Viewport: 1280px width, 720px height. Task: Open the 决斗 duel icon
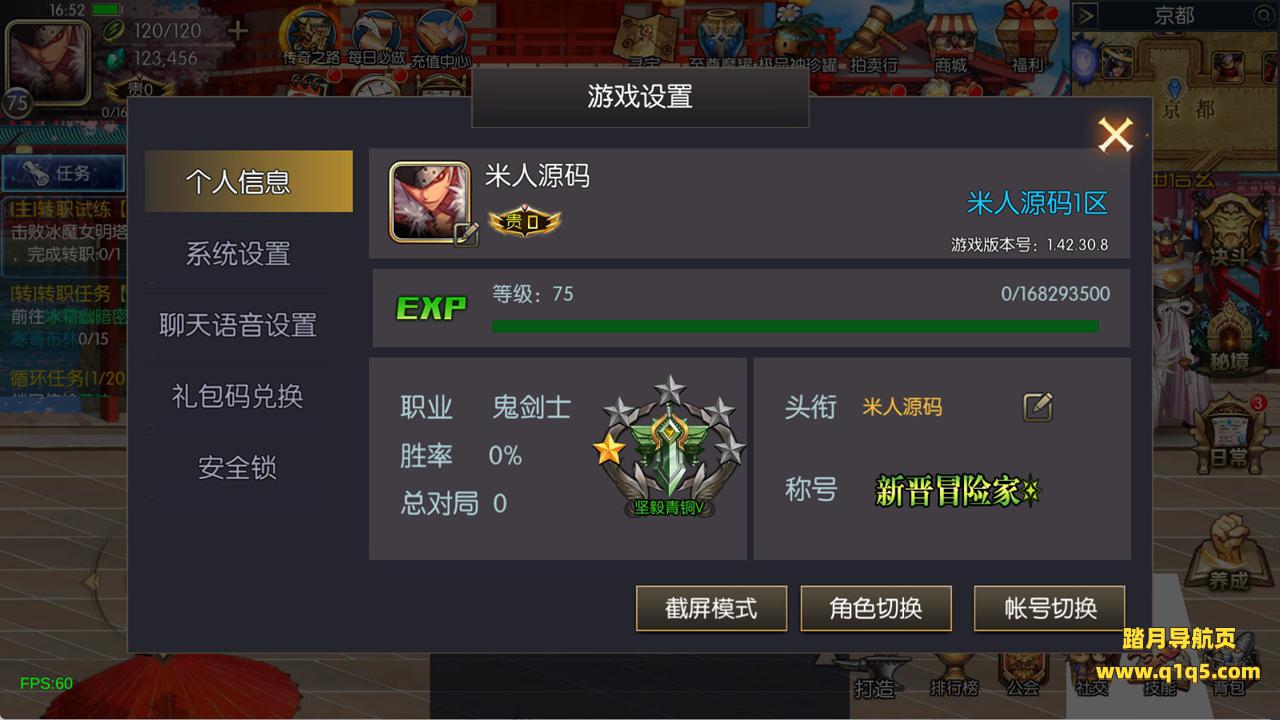(x=1227, y=228)
